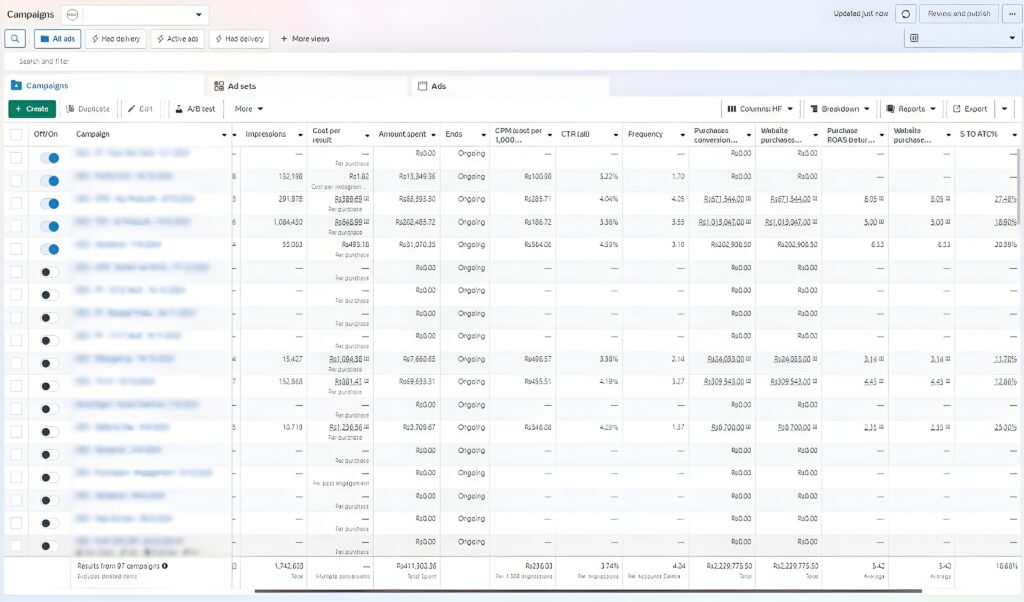Start an A/B test
1024x602 pixels.
click(195, 109)
